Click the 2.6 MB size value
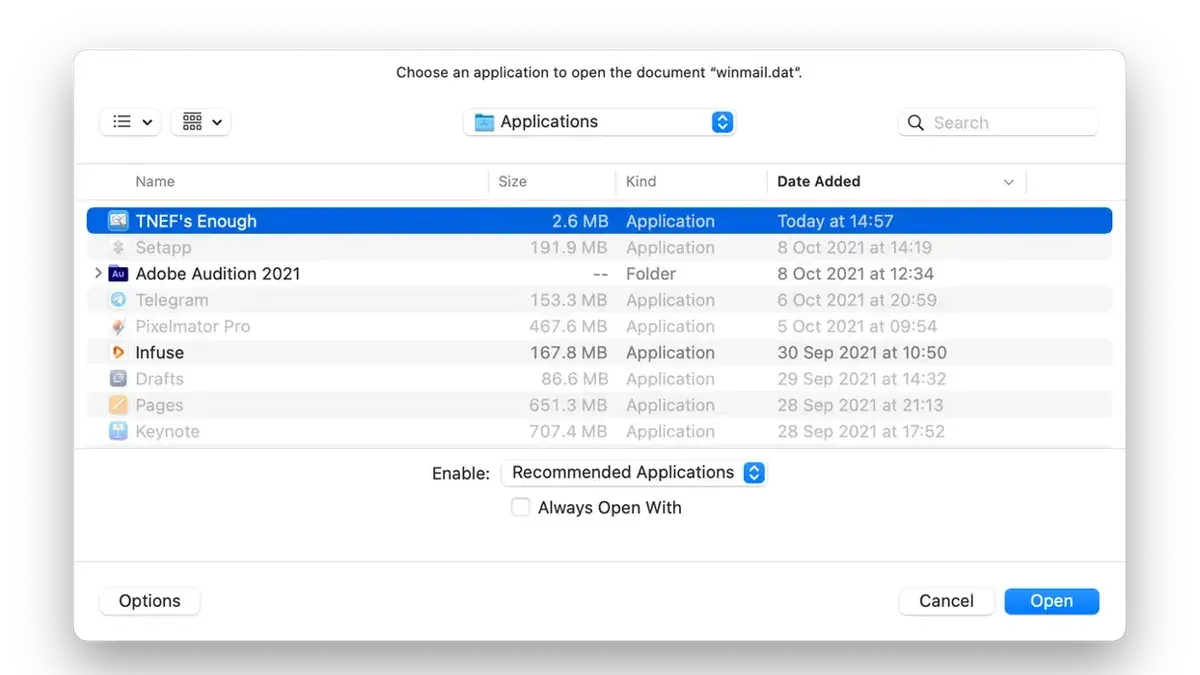Image resolution: width=1200 pixels, height=675 pixels. 580,221
